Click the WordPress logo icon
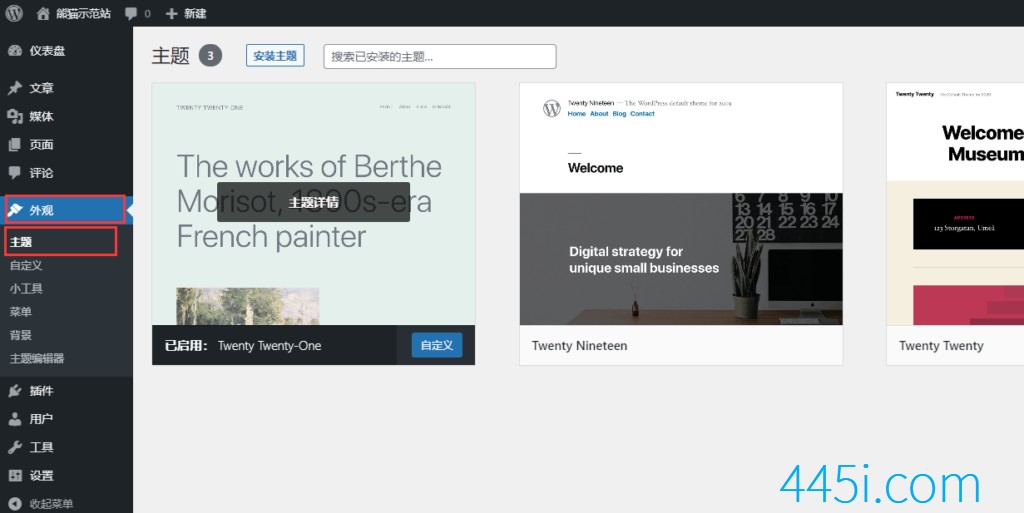1024x513 pixels. coord(14,13)
